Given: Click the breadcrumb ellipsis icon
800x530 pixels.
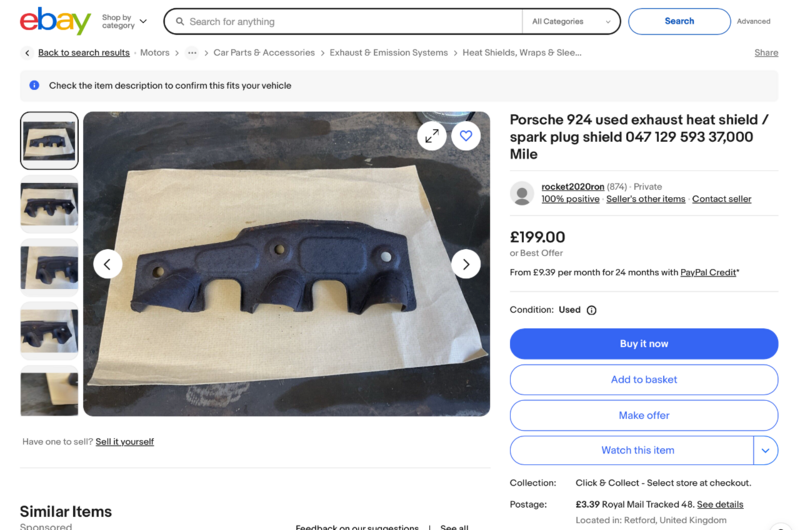Looking at the screenshot, I should click(192, 53).
